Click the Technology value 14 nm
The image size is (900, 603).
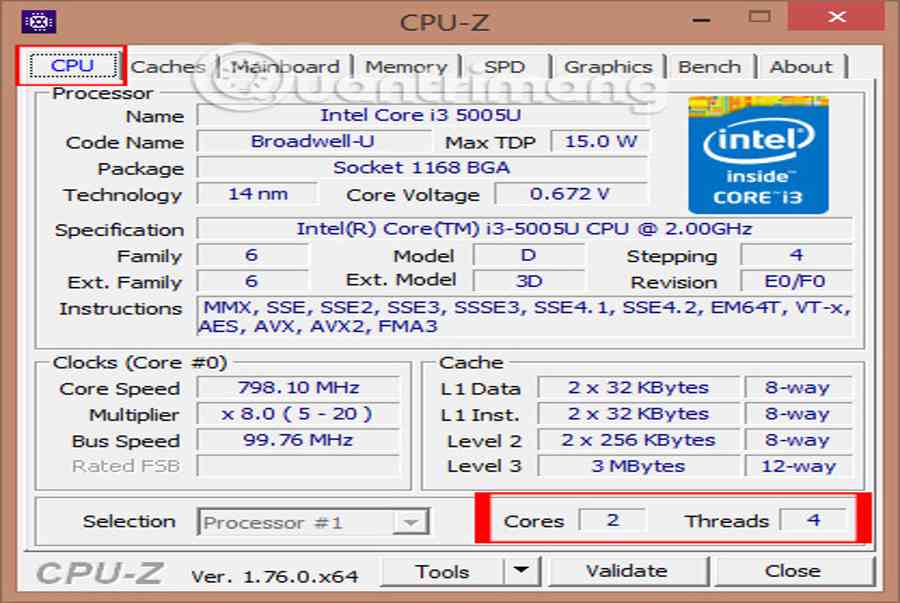257,194
